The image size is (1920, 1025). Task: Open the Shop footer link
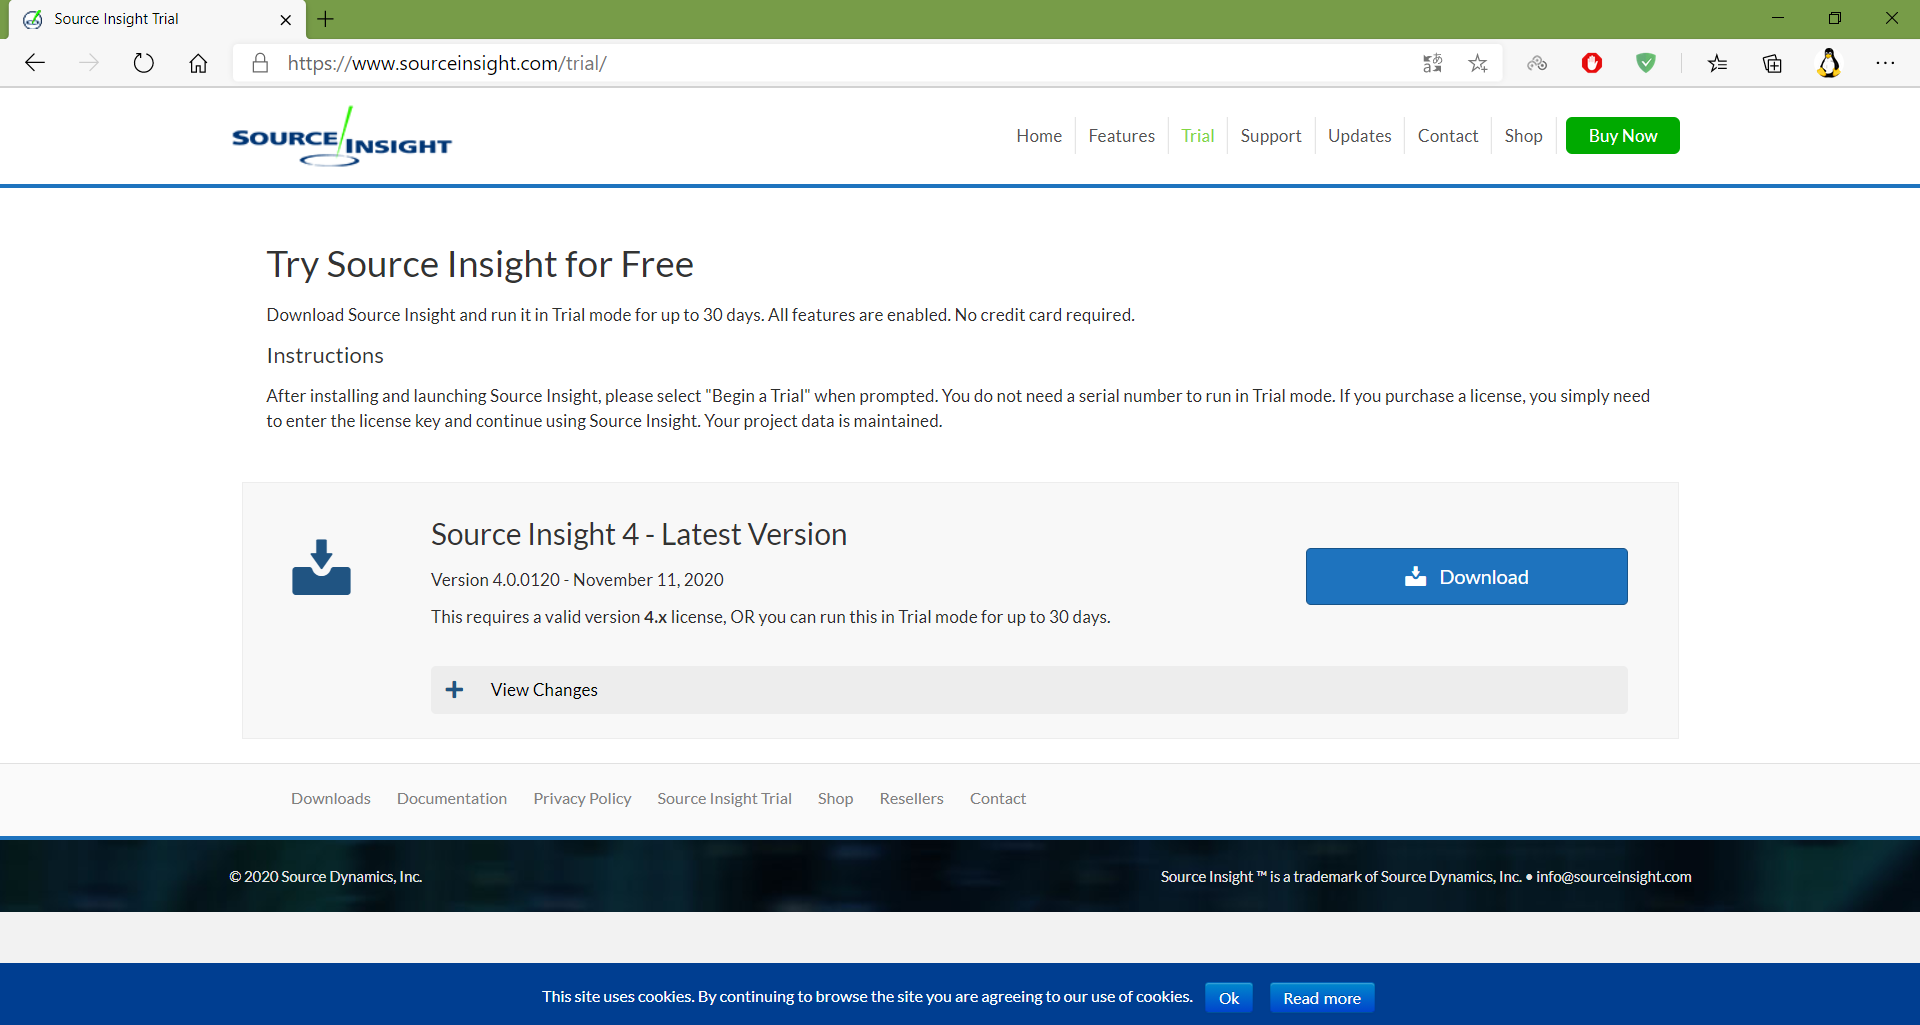pos(835,798)
